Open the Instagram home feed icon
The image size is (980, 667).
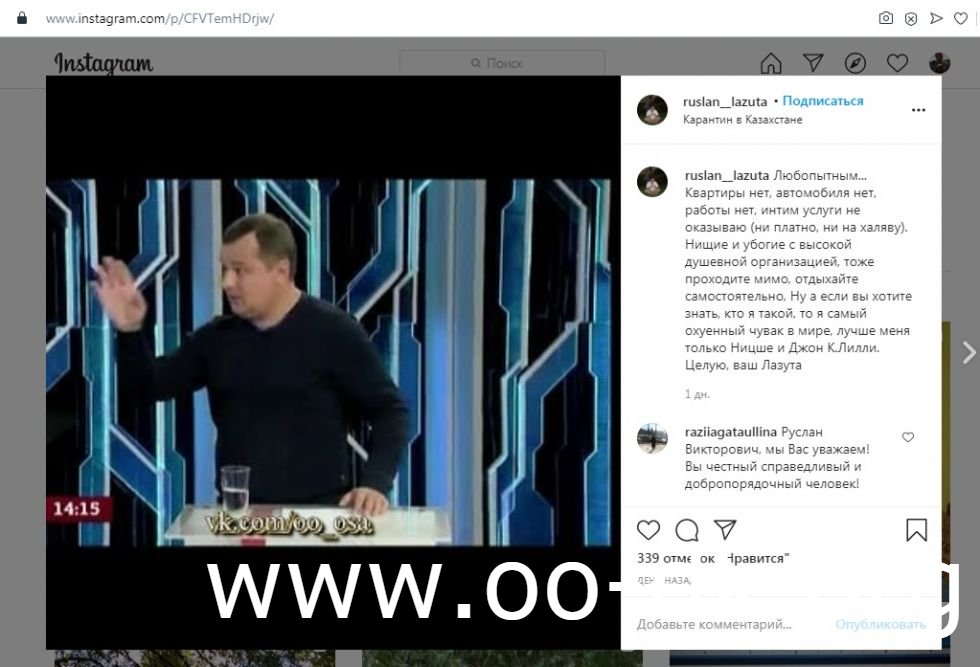click(771, 63)
